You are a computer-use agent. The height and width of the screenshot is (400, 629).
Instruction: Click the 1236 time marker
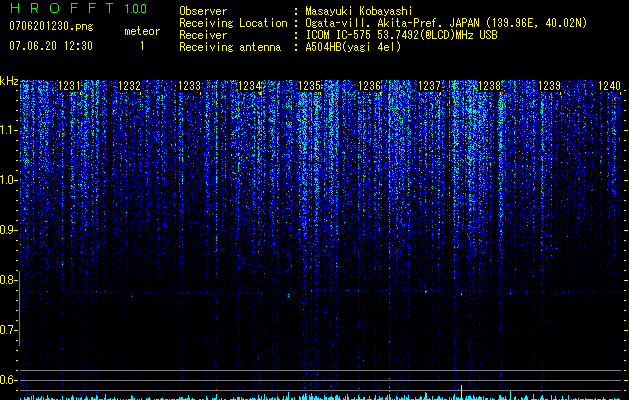click(369, 86)
